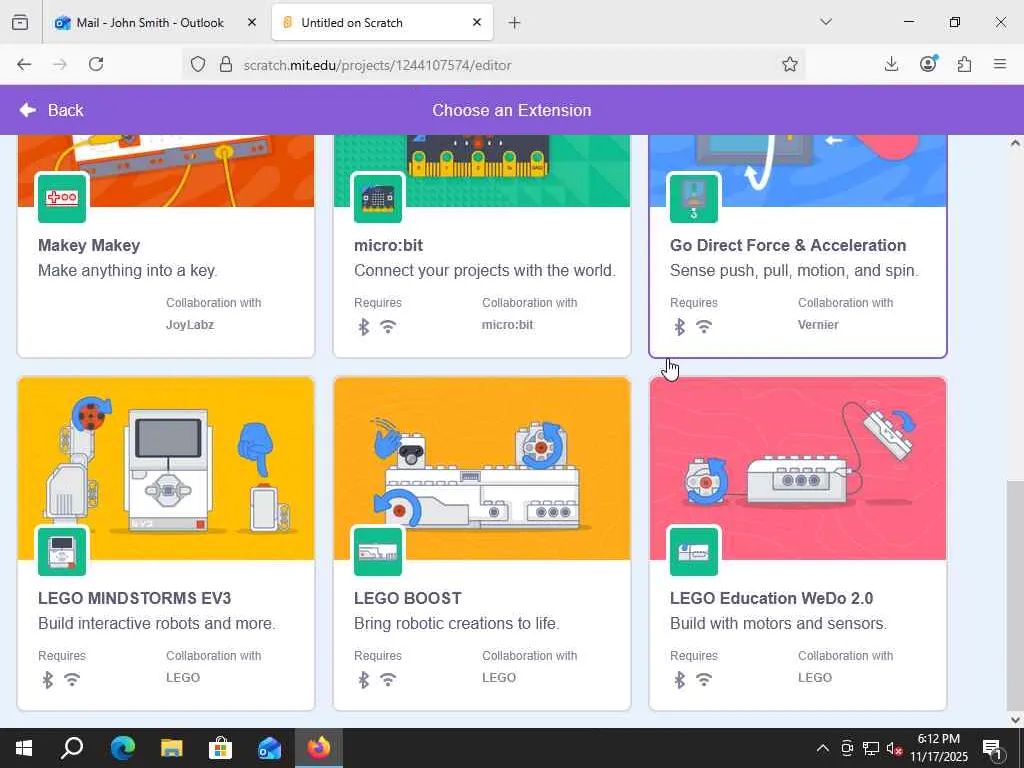Click the scrollbar up arrow
Image resolution: width=1024 pixels, height=768 pixels.
pos(1015,143)
